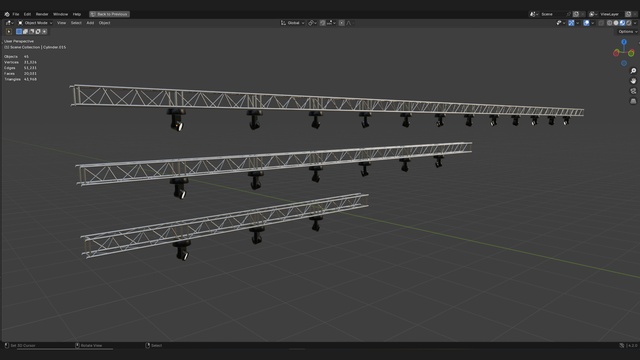Open the Add menu in viewport header
The height and width of the screenshot is (360, 640).
tap(90, 23)
